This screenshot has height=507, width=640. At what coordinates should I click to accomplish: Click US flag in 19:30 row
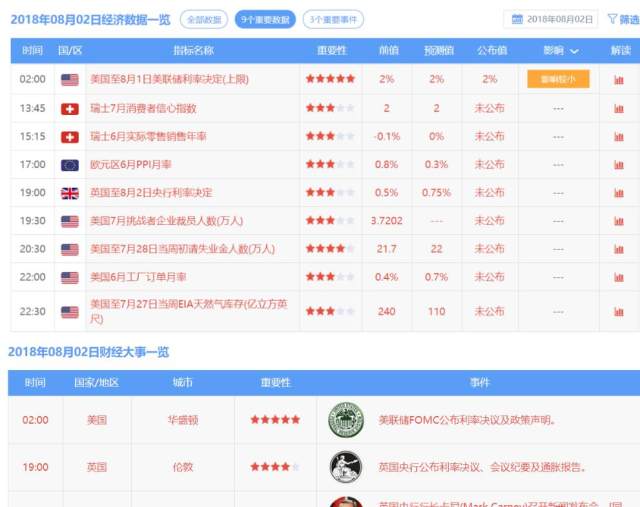pos(70,221)
